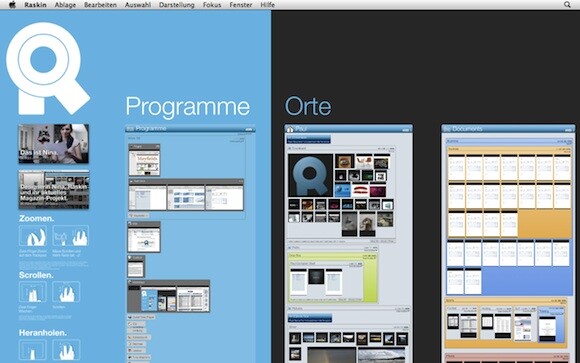Open the dark square item inside green folder
Image resolution: width=580 pixels, height=363 pixels.
tap(316, 276)
